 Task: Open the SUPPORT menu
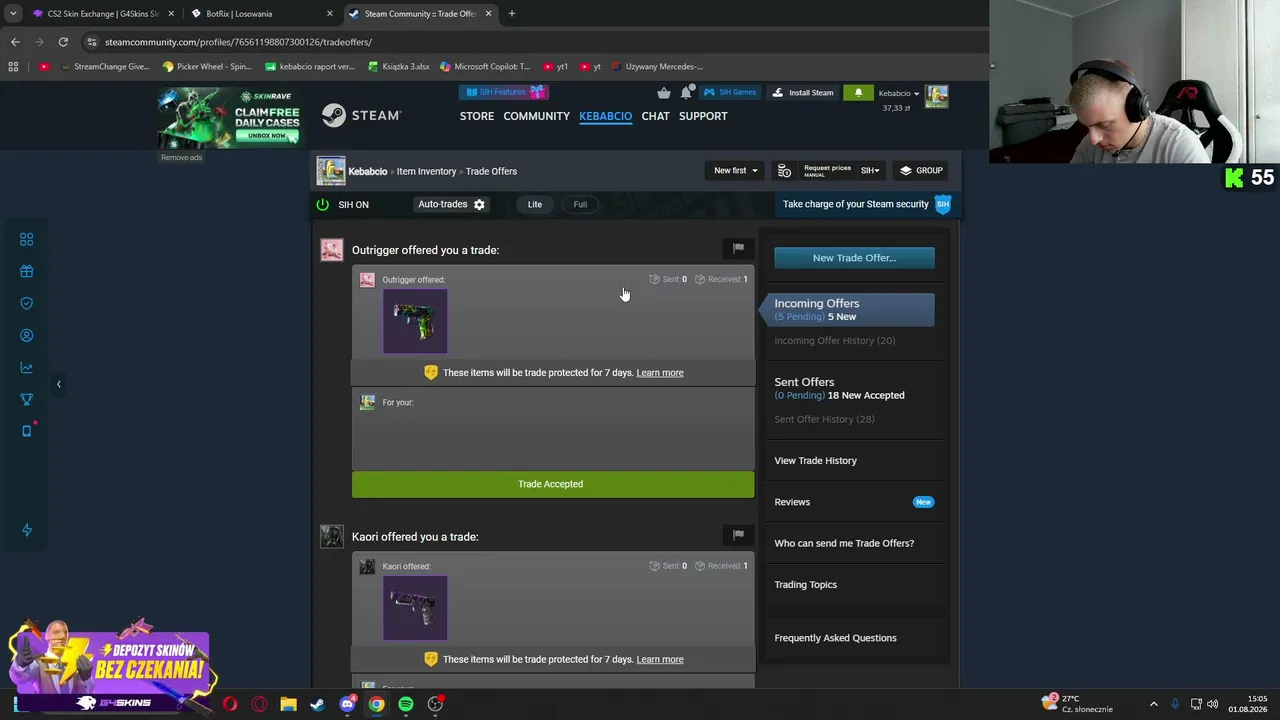coord(703,116)
